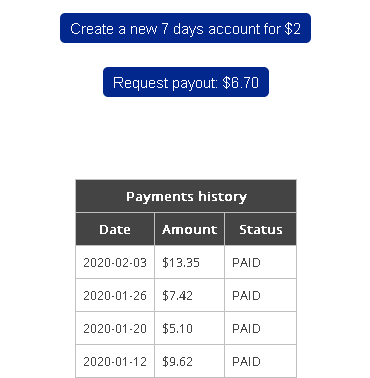Viewport: 370px width, 378px height.
Task: Select the $9.62 amount cell
Action: [189, 361]
